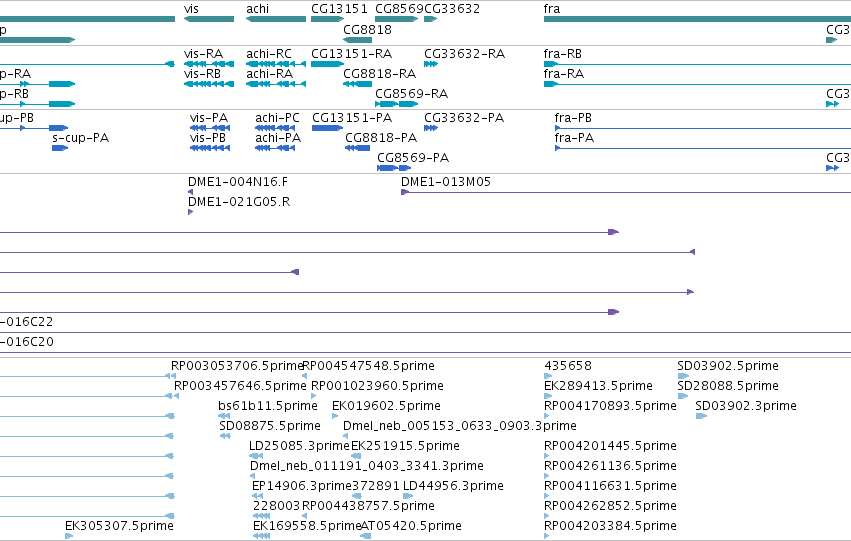The image size is (851, 541).
Task: Select the vis-PB protein feature
Action: 210,148
